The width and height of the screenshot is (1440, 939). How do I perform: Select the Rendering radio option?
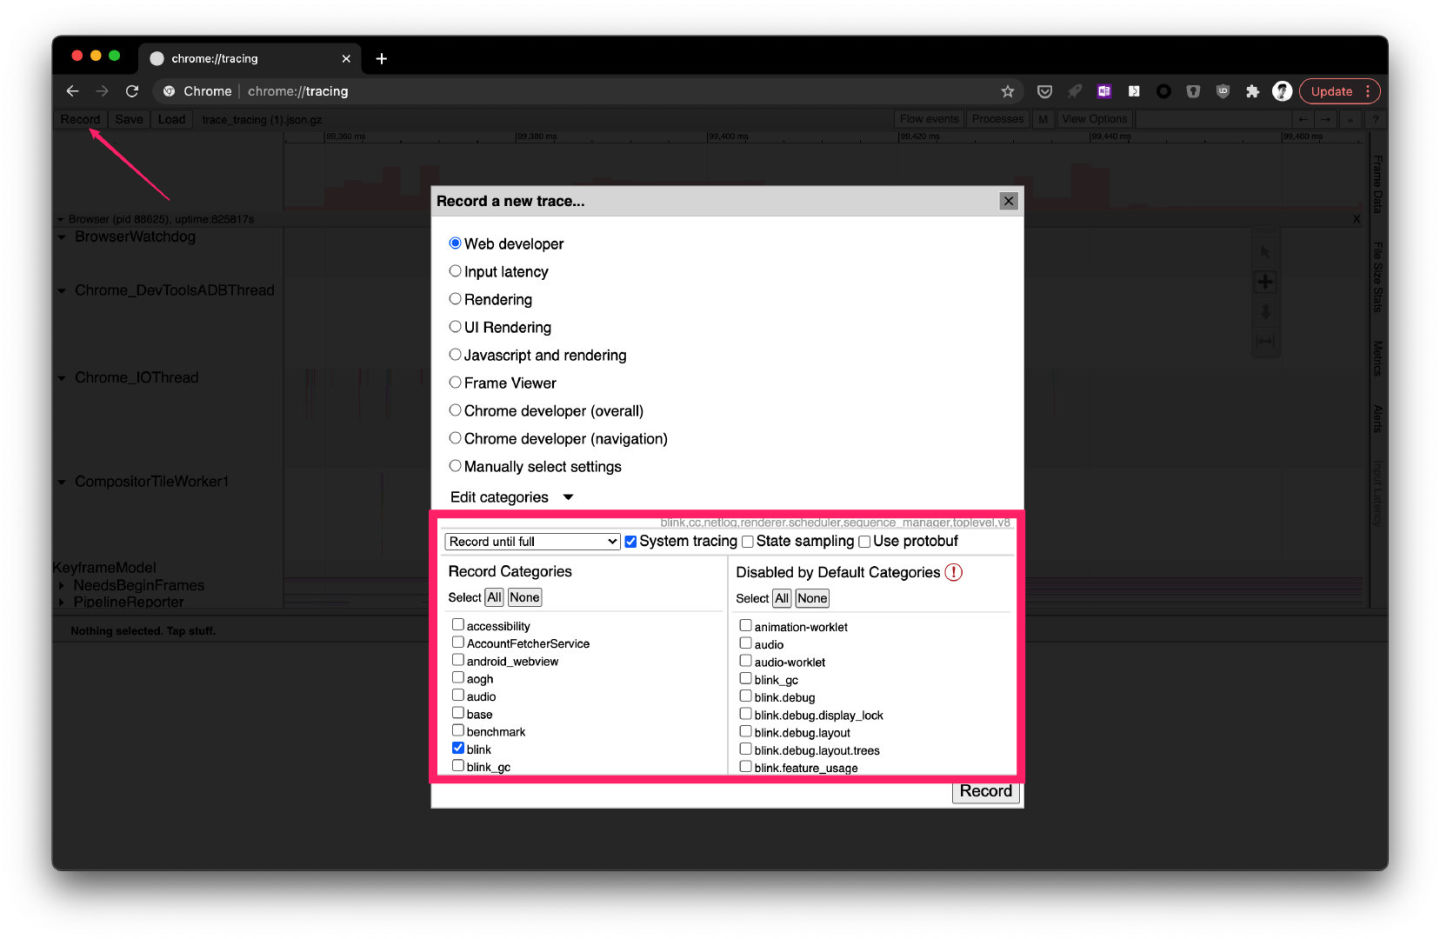pyautogui.click(x=455, y=299)
